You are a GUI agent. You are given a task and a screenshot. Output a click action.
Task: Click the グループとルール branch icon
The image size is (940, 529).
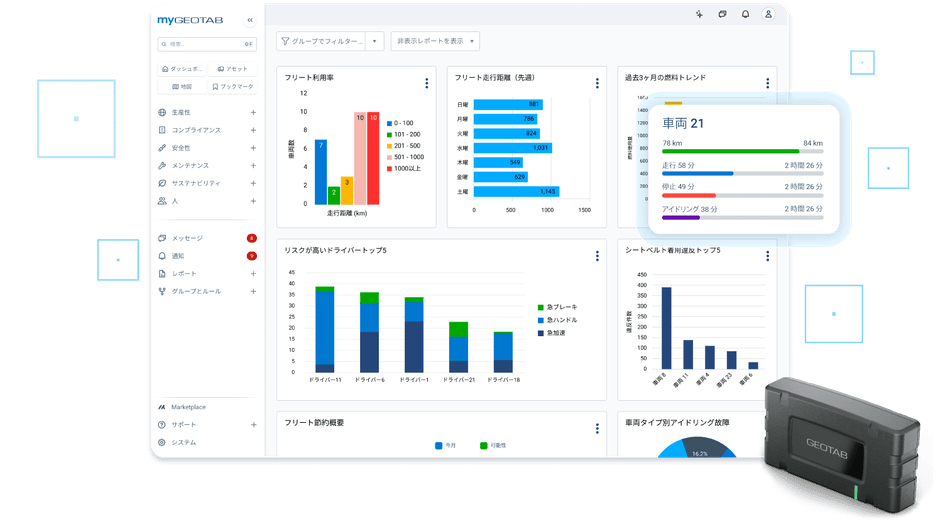pos(162,291)
